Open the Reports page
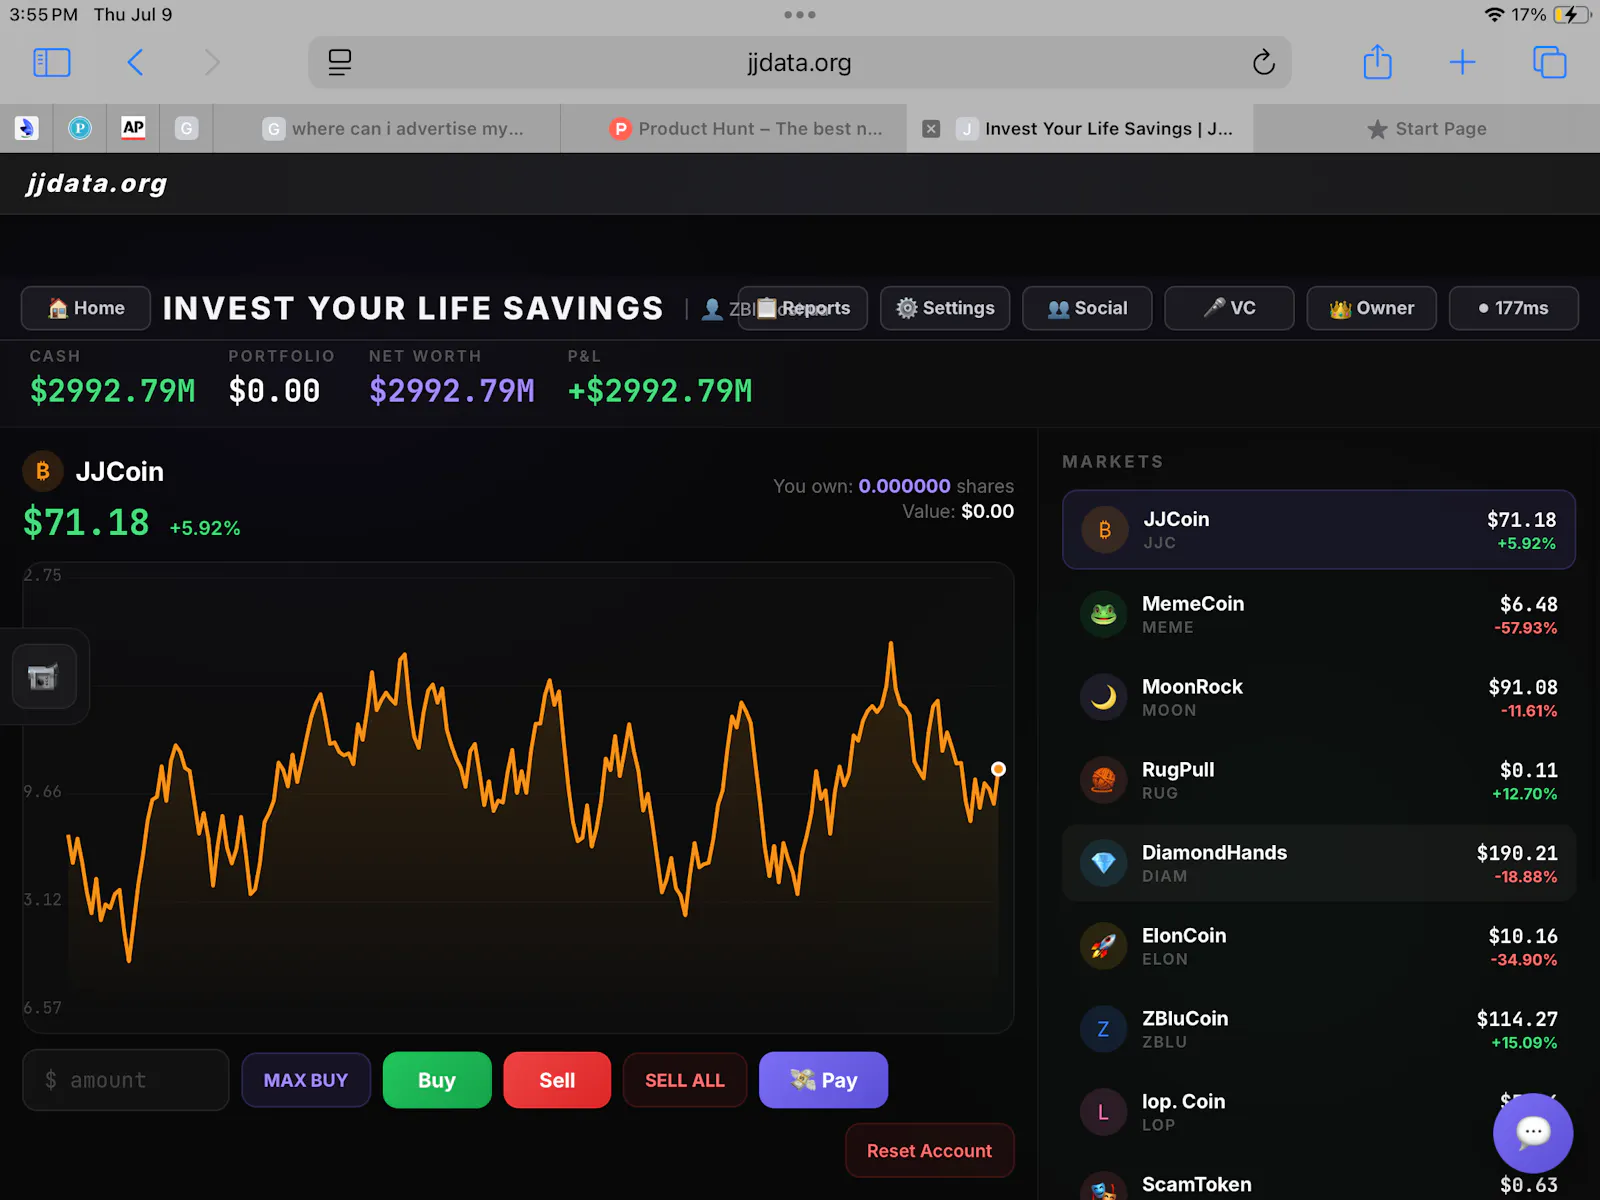This screenshot has height=1200, width=1600. (803, 308)
